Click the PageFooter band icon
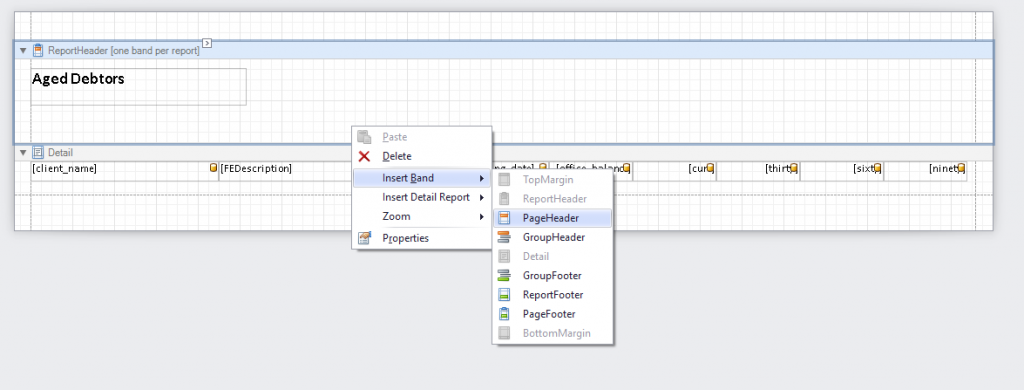 (504, 314)
